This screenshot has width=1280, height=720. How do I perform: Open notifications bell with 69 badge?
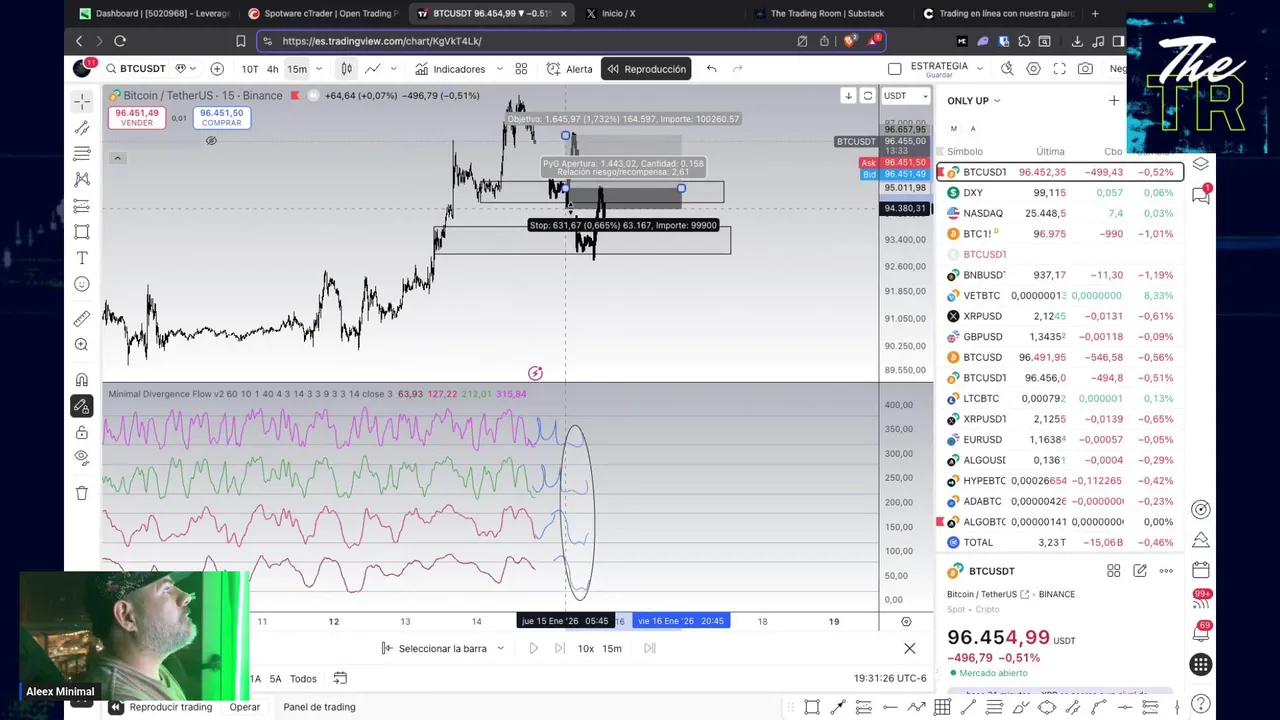coord(1201,632)
